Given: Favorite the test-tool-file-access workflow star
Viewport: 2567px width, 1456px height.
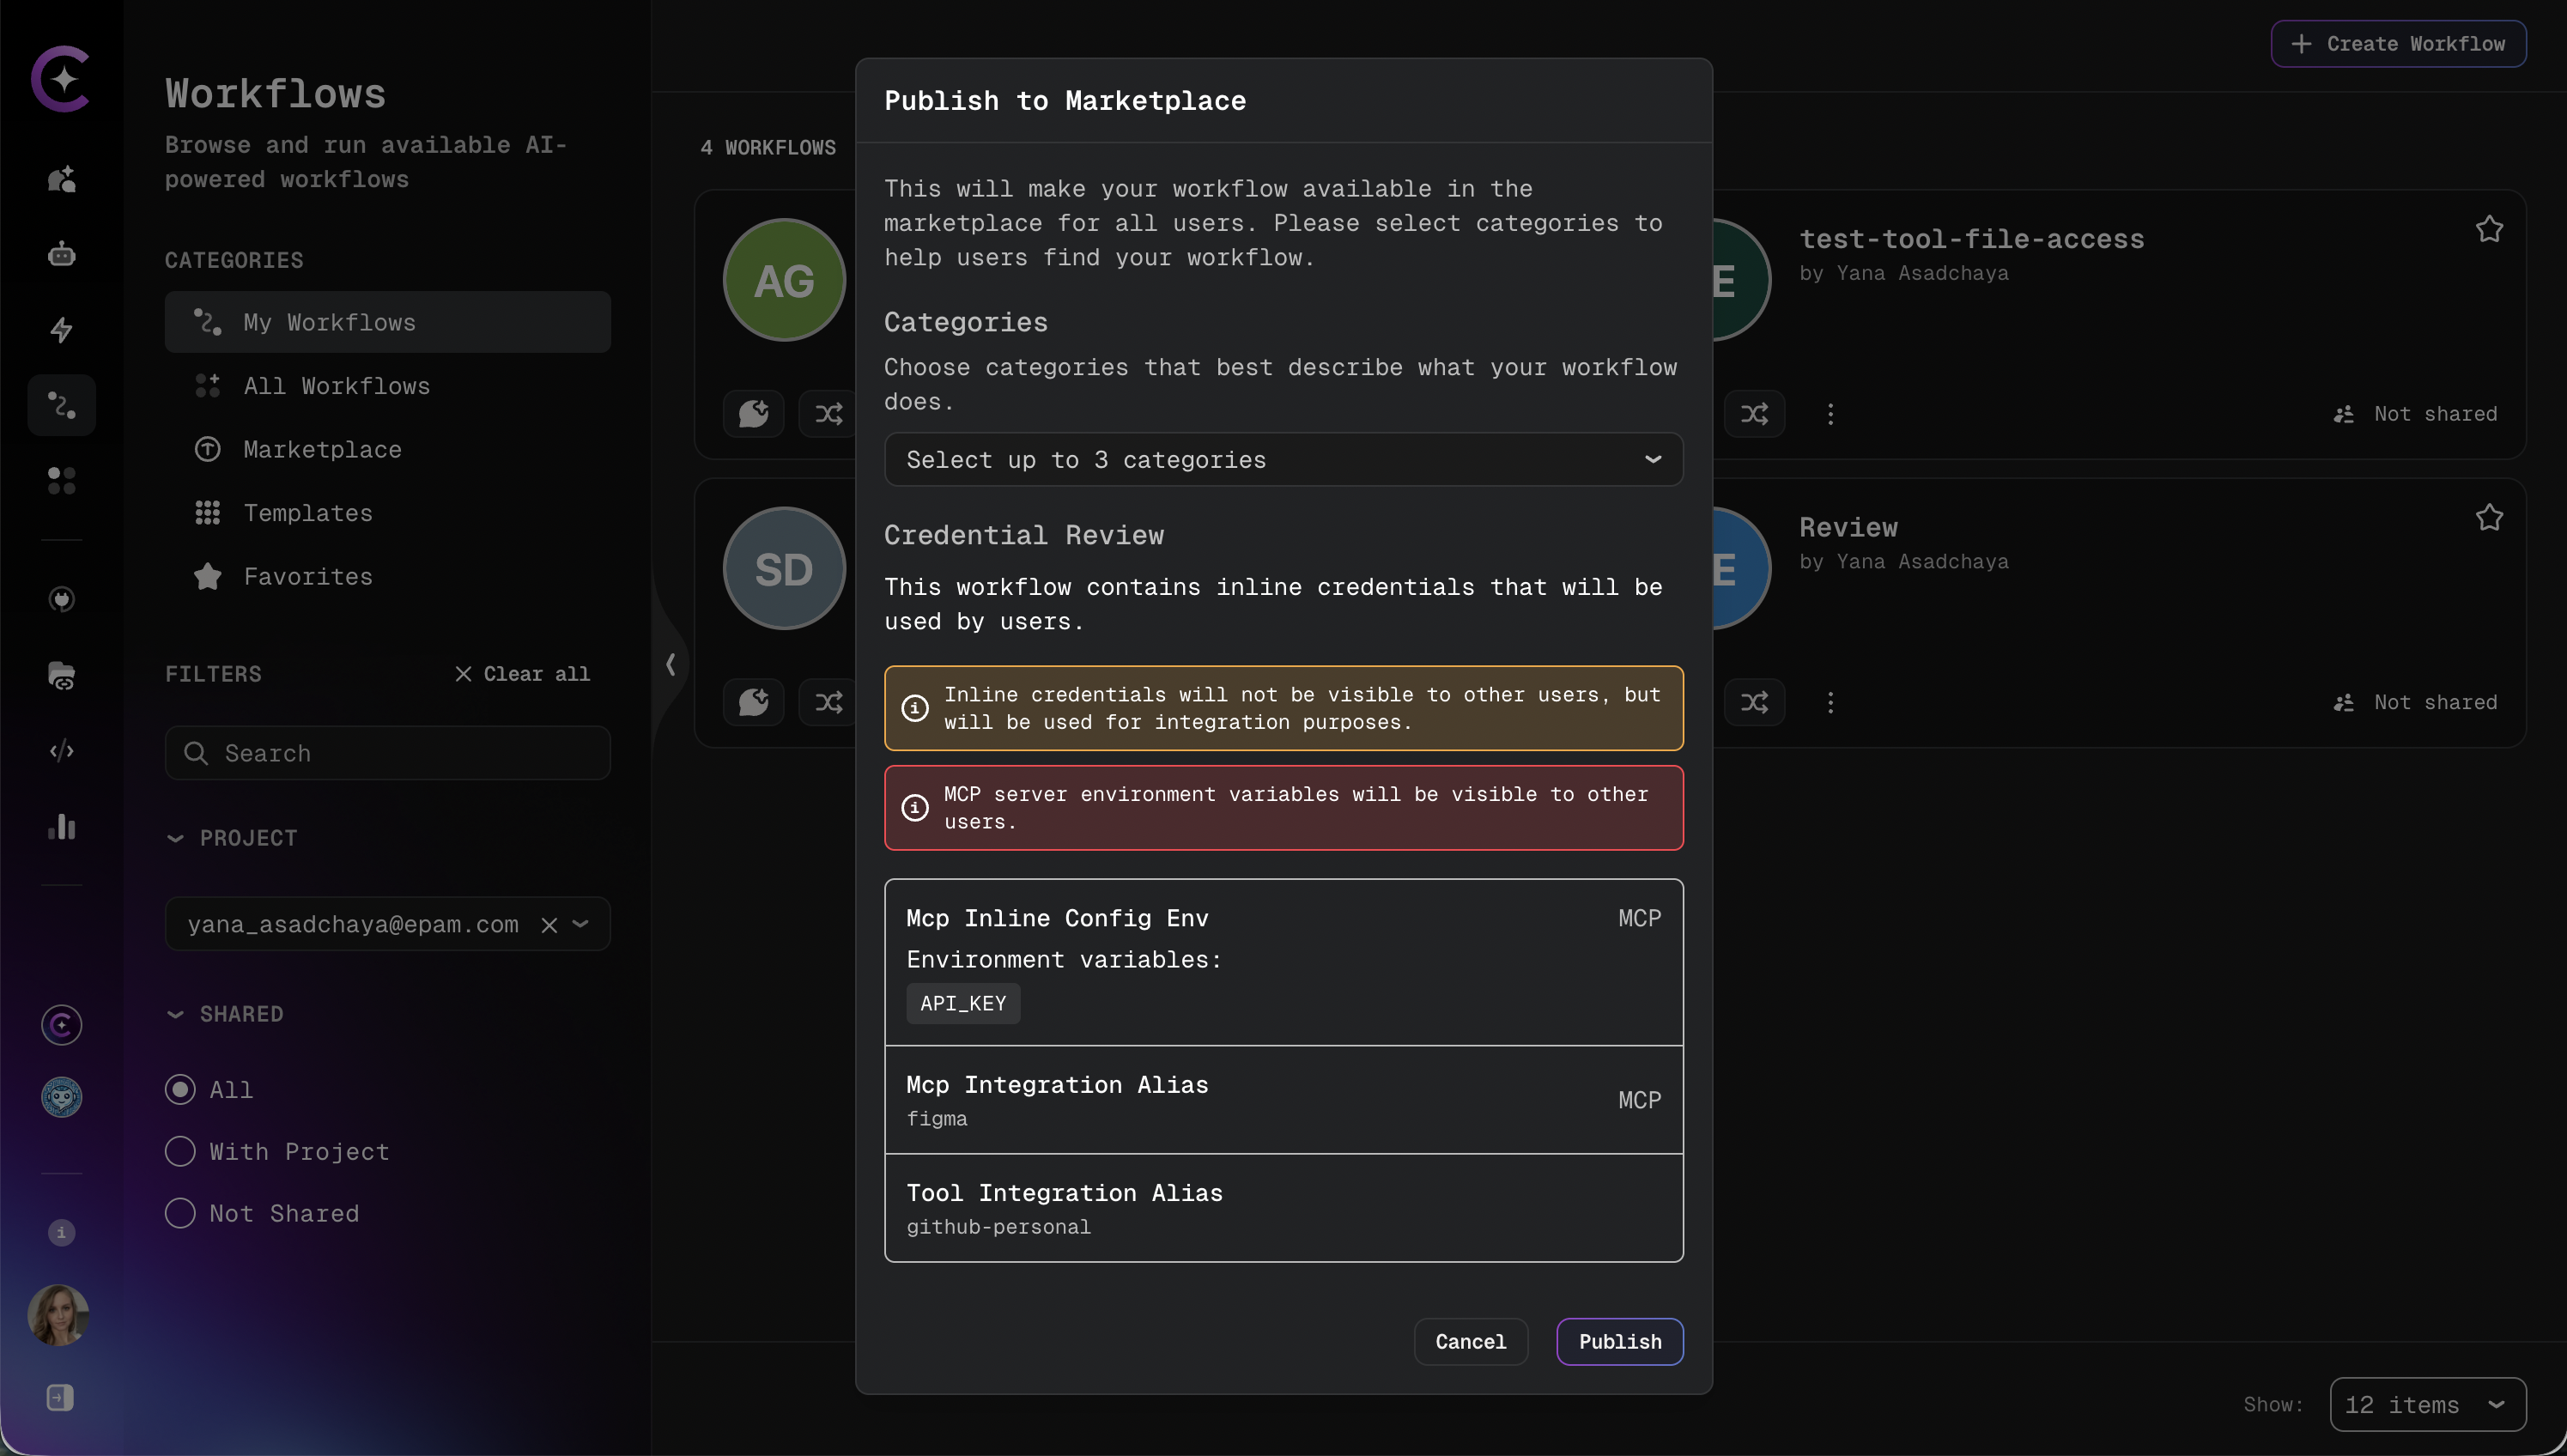Looking at the screenshot, I should 2489,229.
